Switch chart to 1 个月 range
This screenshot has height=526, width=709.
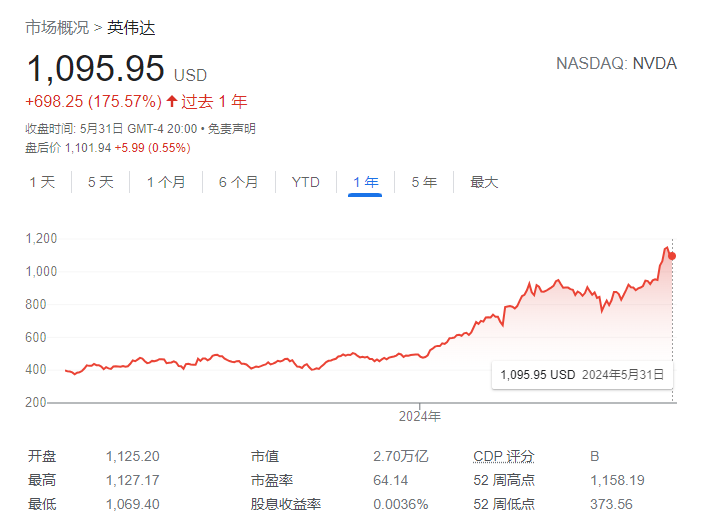[x=166, y=182]
